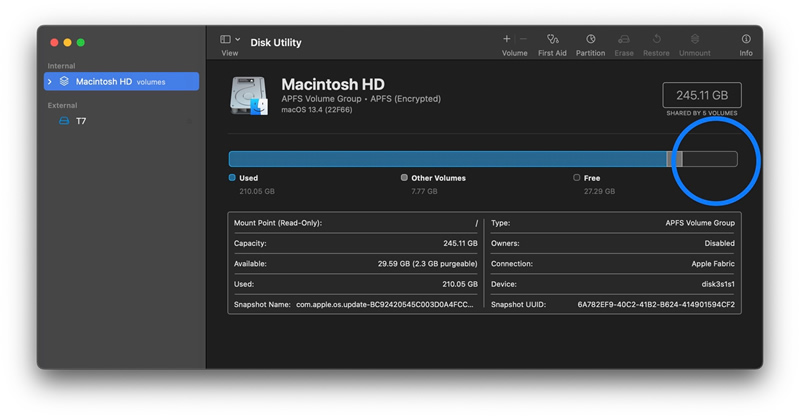Click the Used 210.05 GB table value

(x=460, y=284)
